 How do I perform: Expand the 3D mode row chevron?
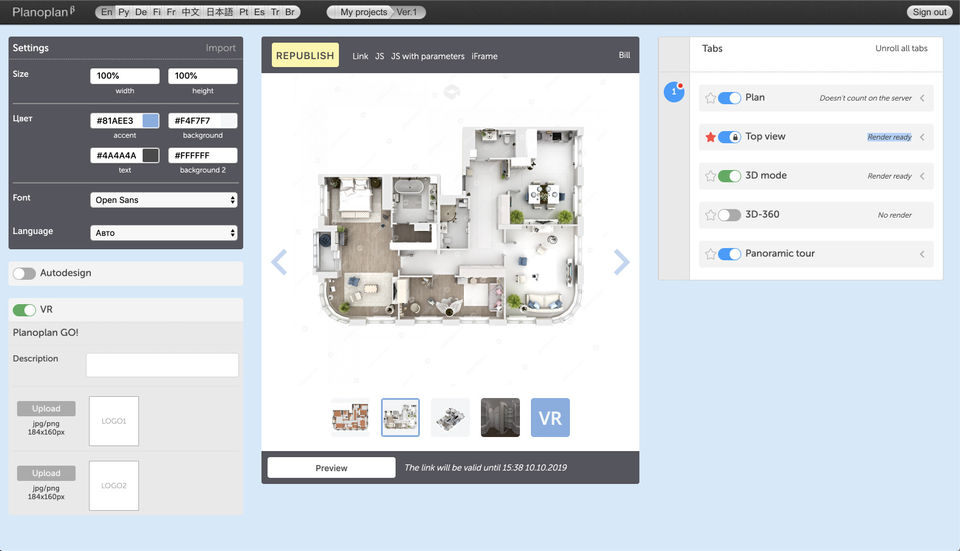pos(922,176)
